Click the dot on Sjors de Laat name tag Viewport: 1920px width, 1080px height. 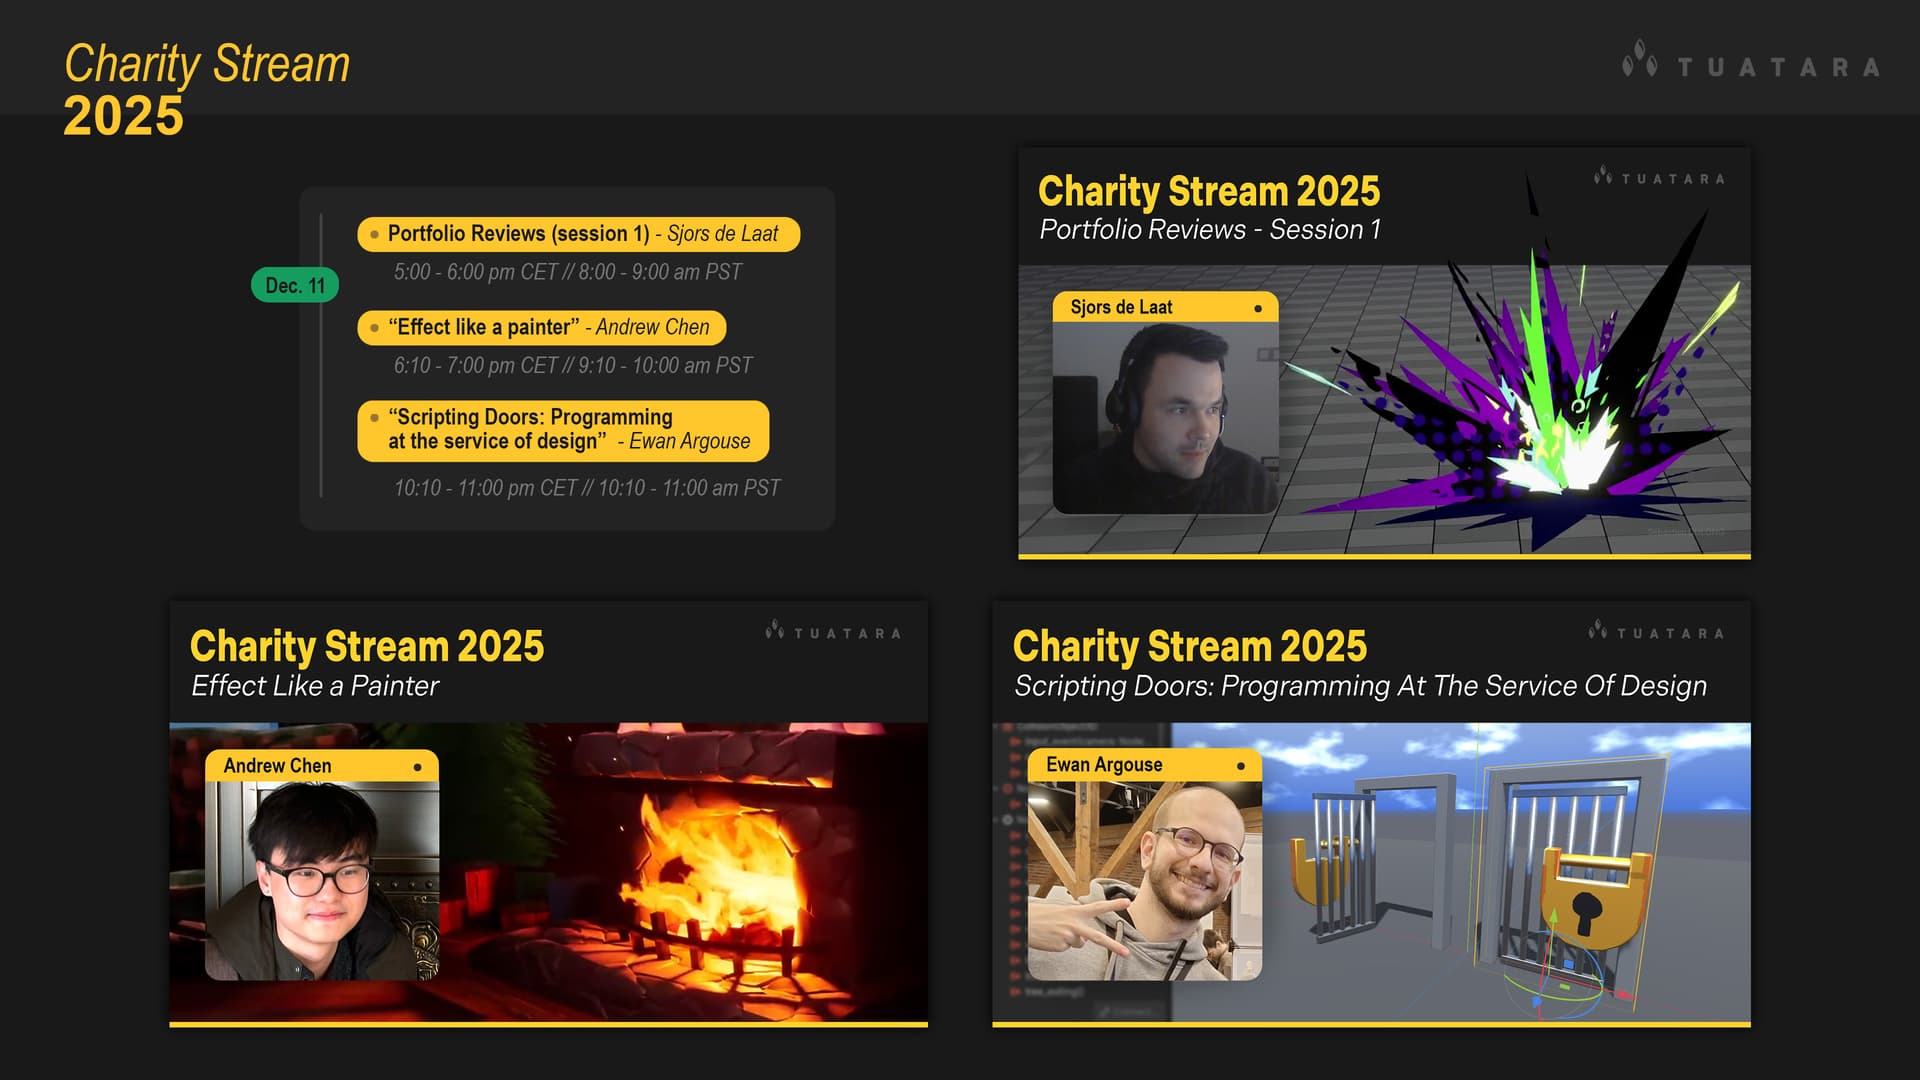pyautogui.click(x=1258, y=308)
